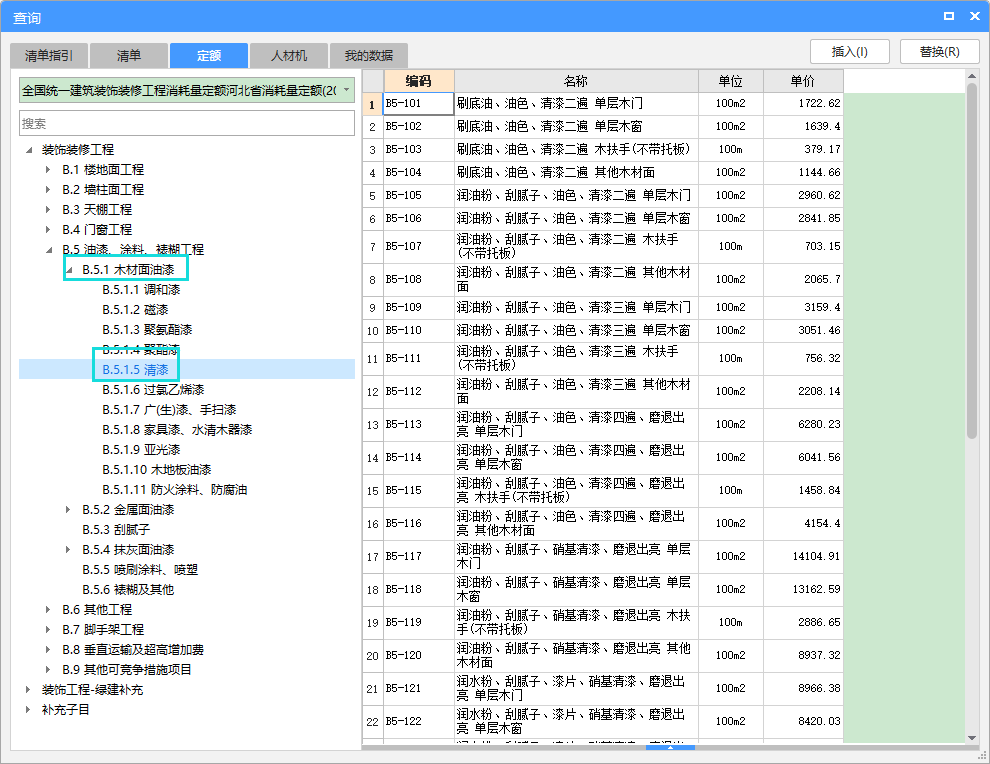
Task: Collapse the B.5.1 木材面油漆 node
Action: [69, 270]
